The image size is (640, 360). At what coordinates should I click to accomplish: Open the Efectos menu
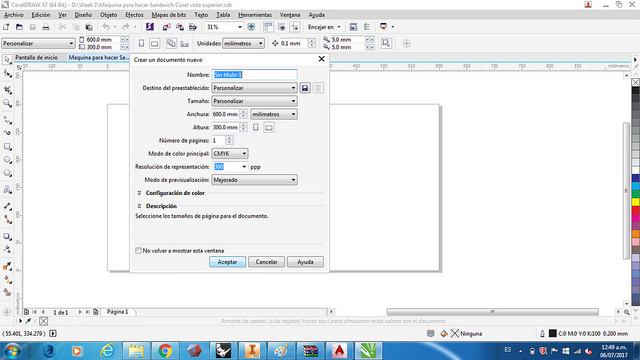134,15
